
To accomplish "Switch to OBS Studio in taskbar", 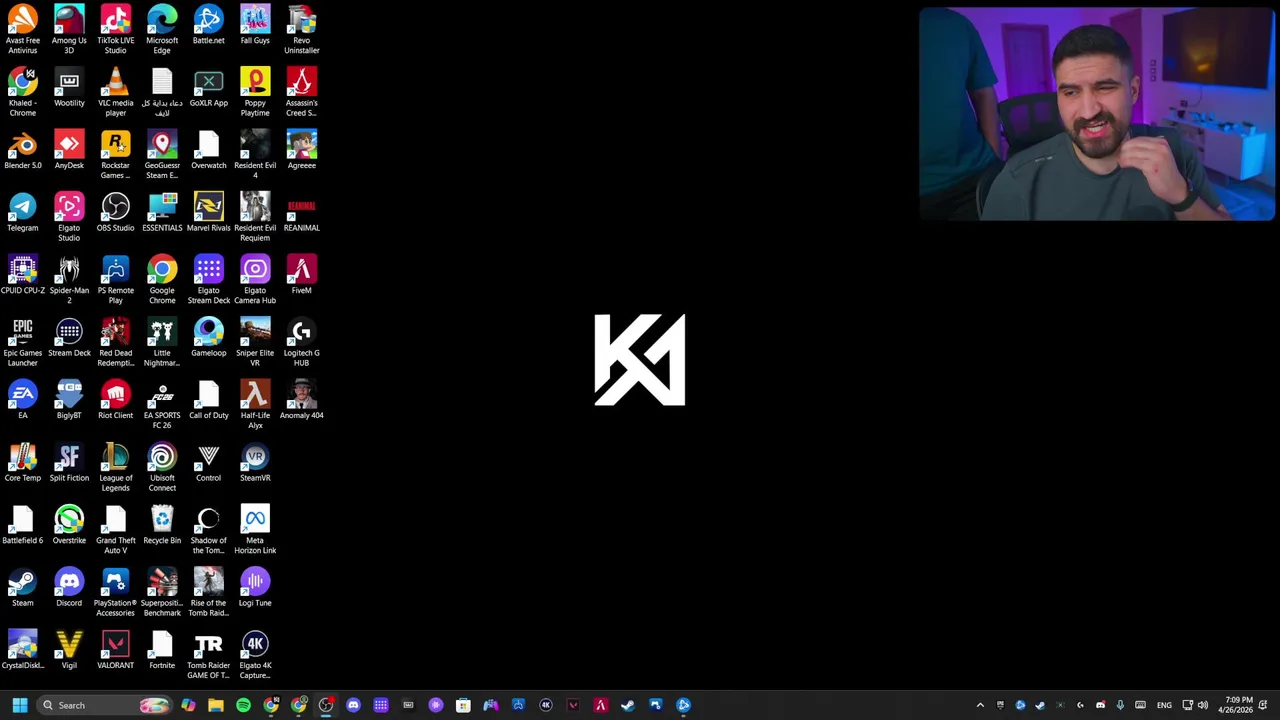I will (x=326, y=705).
